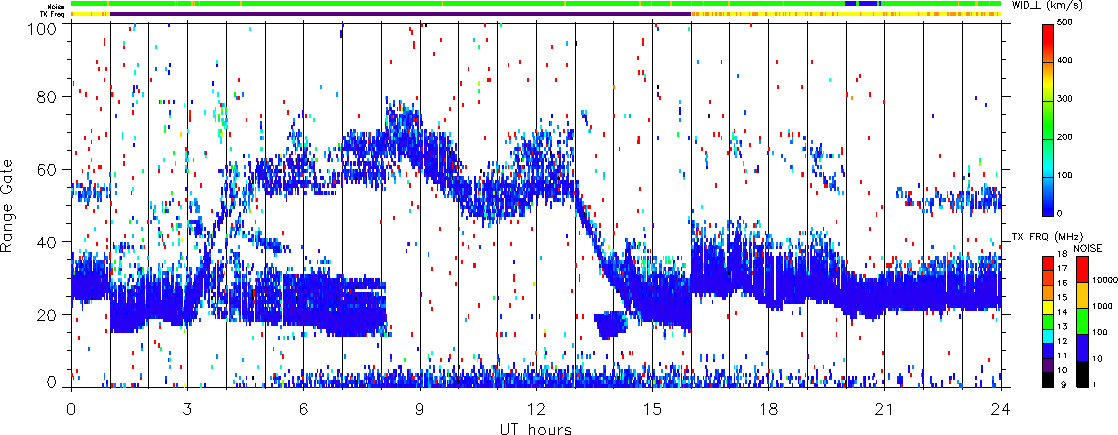Click the purple segment of top TX Freq strip
Viewport: 1118px width, 435px height.
click(x=400, y=14)
